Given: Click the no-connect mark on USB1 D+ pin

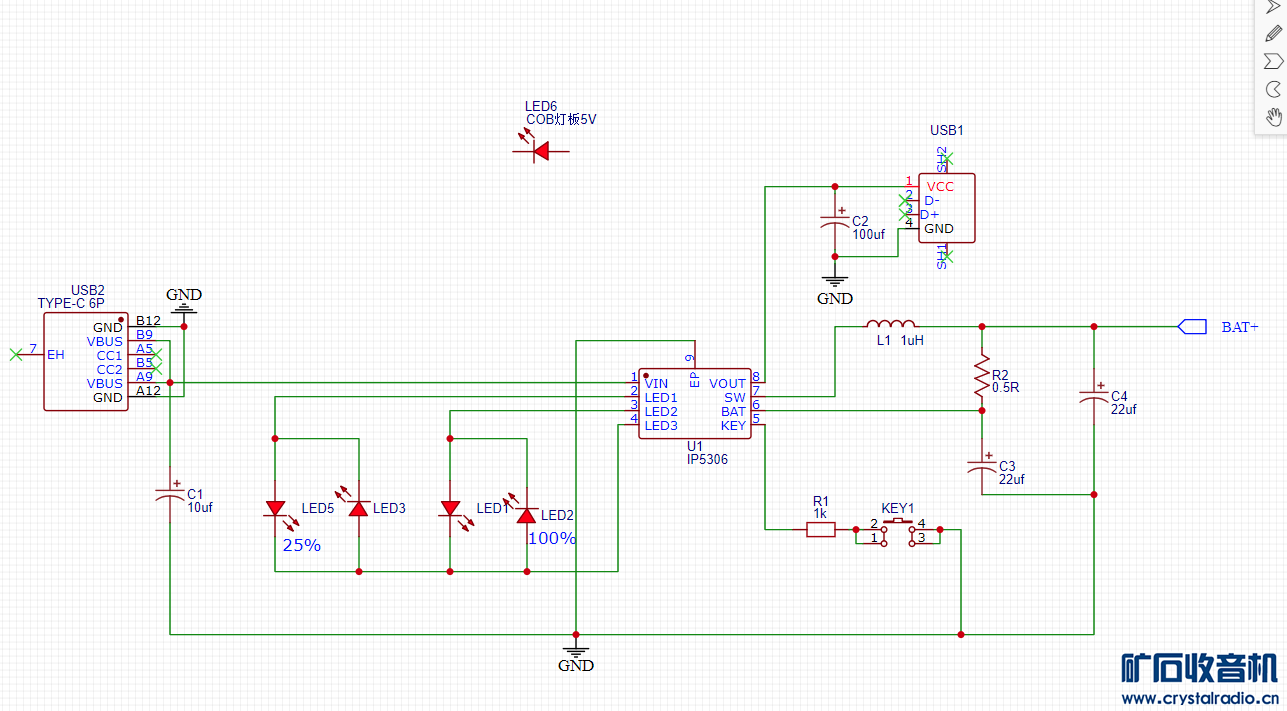Looking at the screenshot, I should point(905,214).
